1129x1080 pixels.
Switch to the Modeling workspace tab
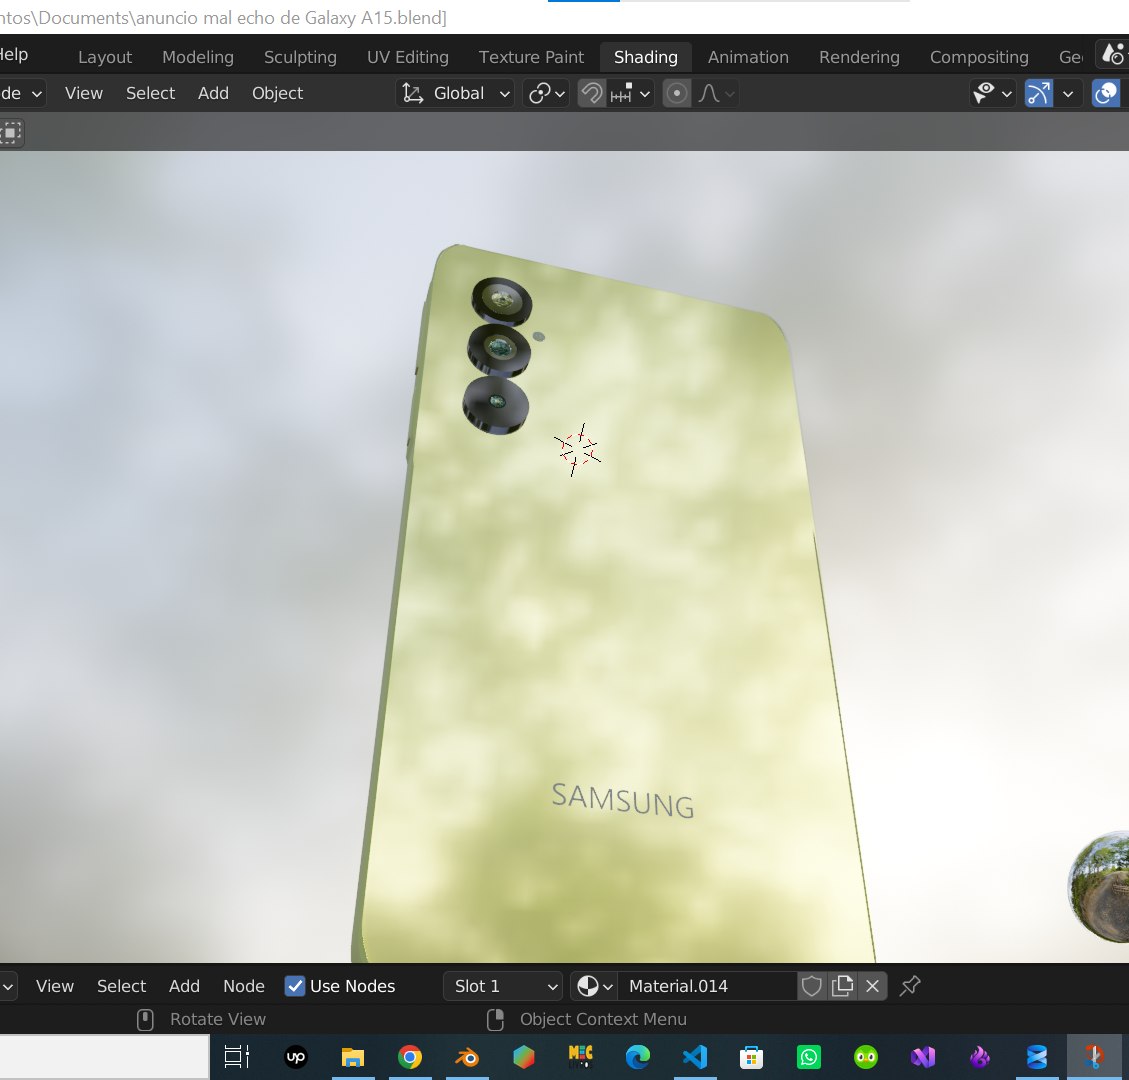198,57
